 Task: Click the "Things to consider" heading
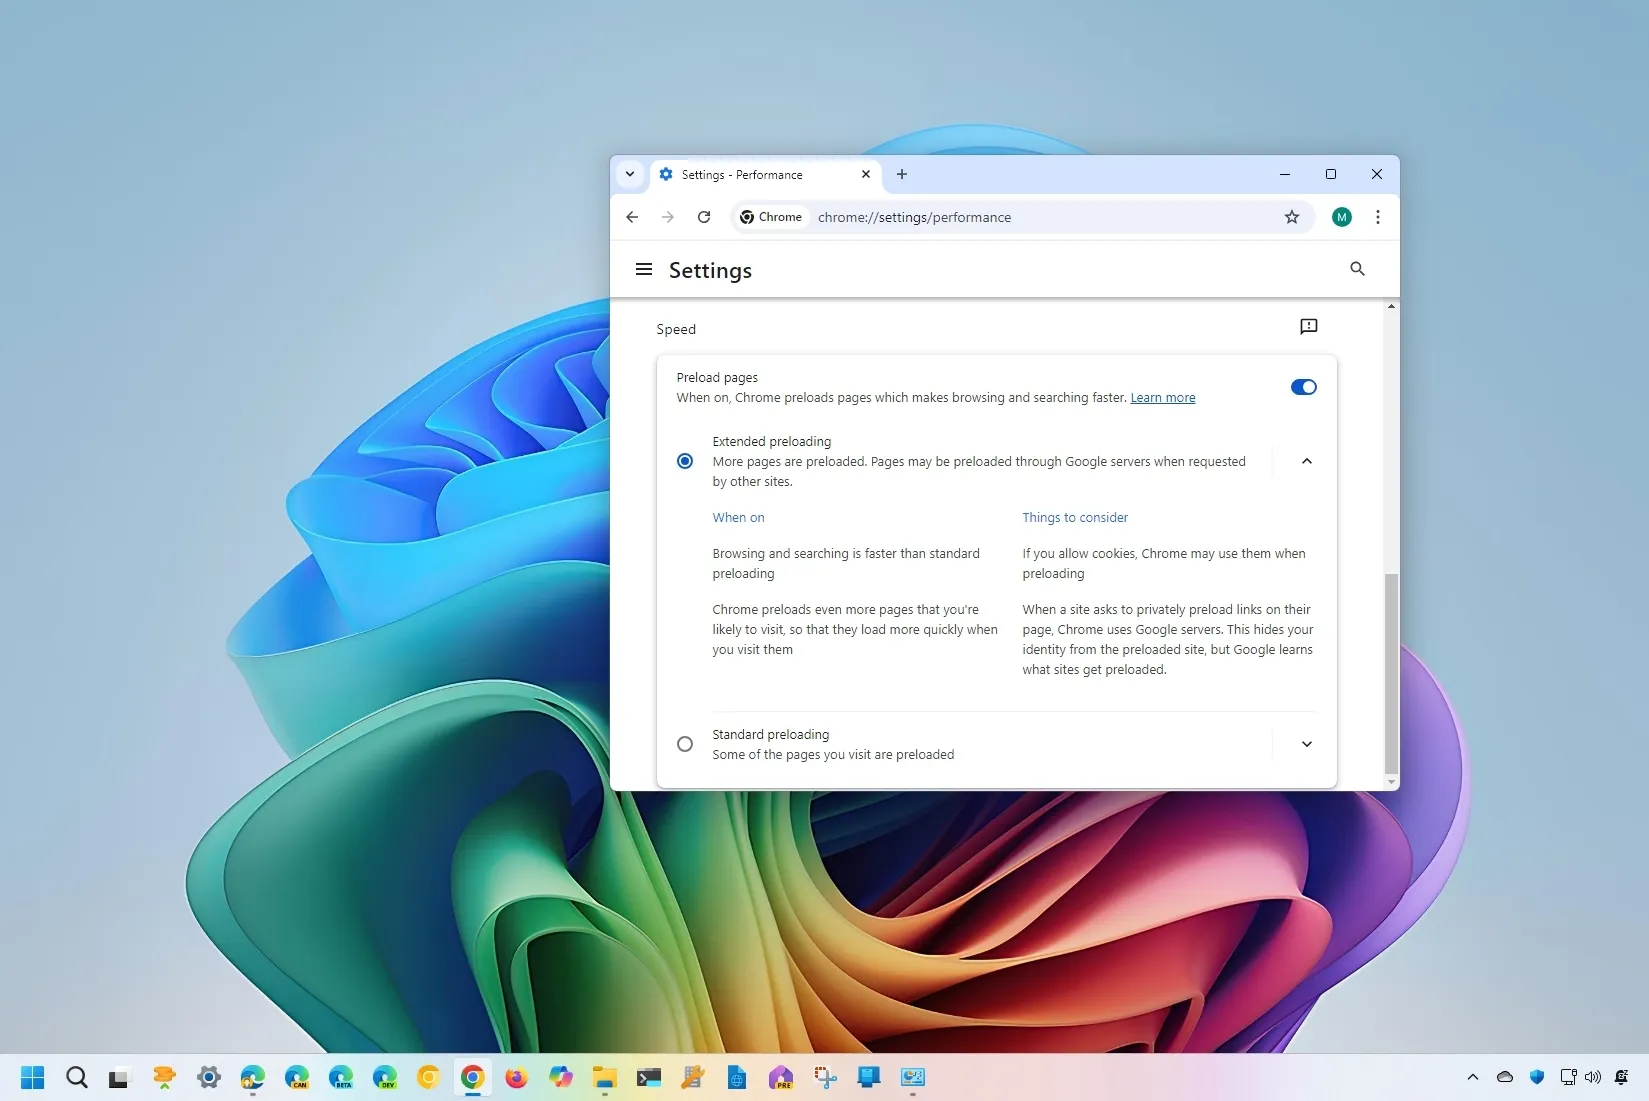tap(1075, 518)
